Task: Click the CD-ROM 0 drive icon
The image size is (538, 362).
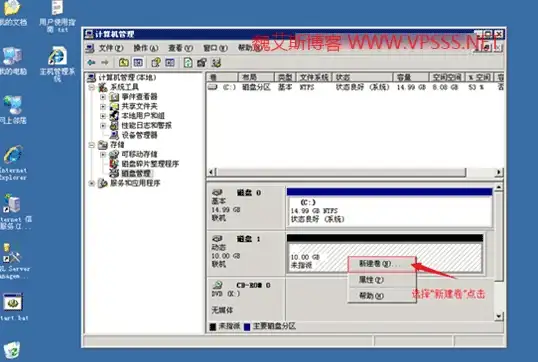Action: [x=217, y=285]
